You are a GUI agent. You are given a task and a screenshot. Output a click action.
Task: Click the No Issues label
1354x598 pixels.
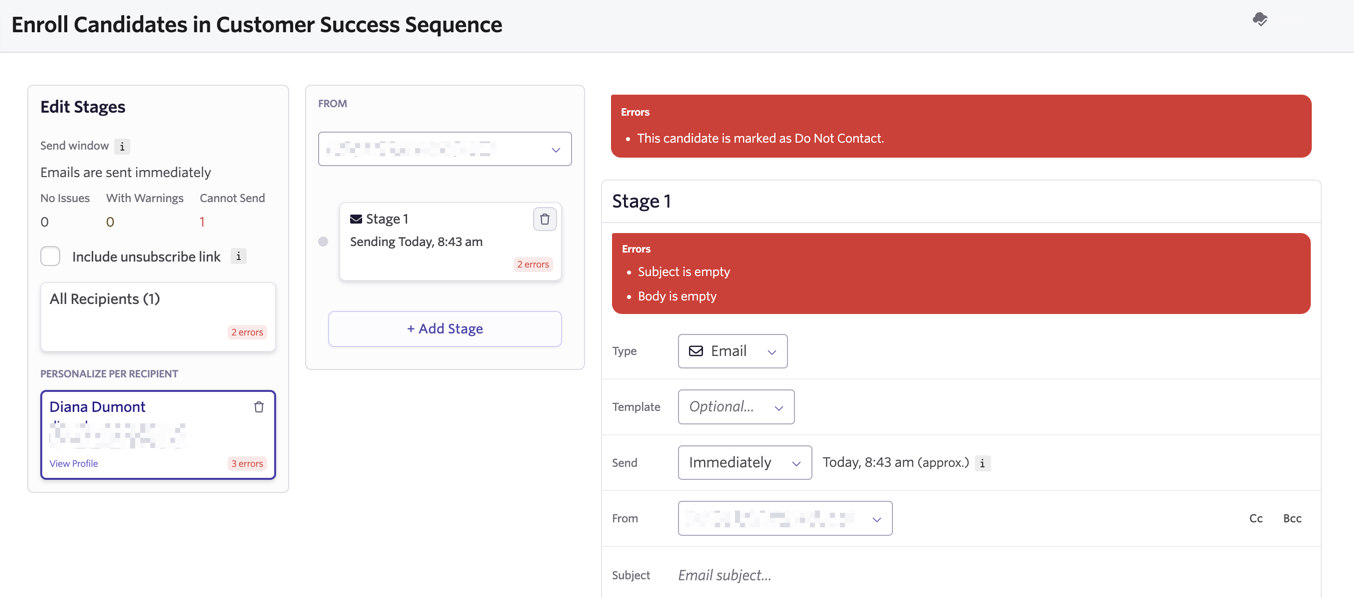coord(65,198)
